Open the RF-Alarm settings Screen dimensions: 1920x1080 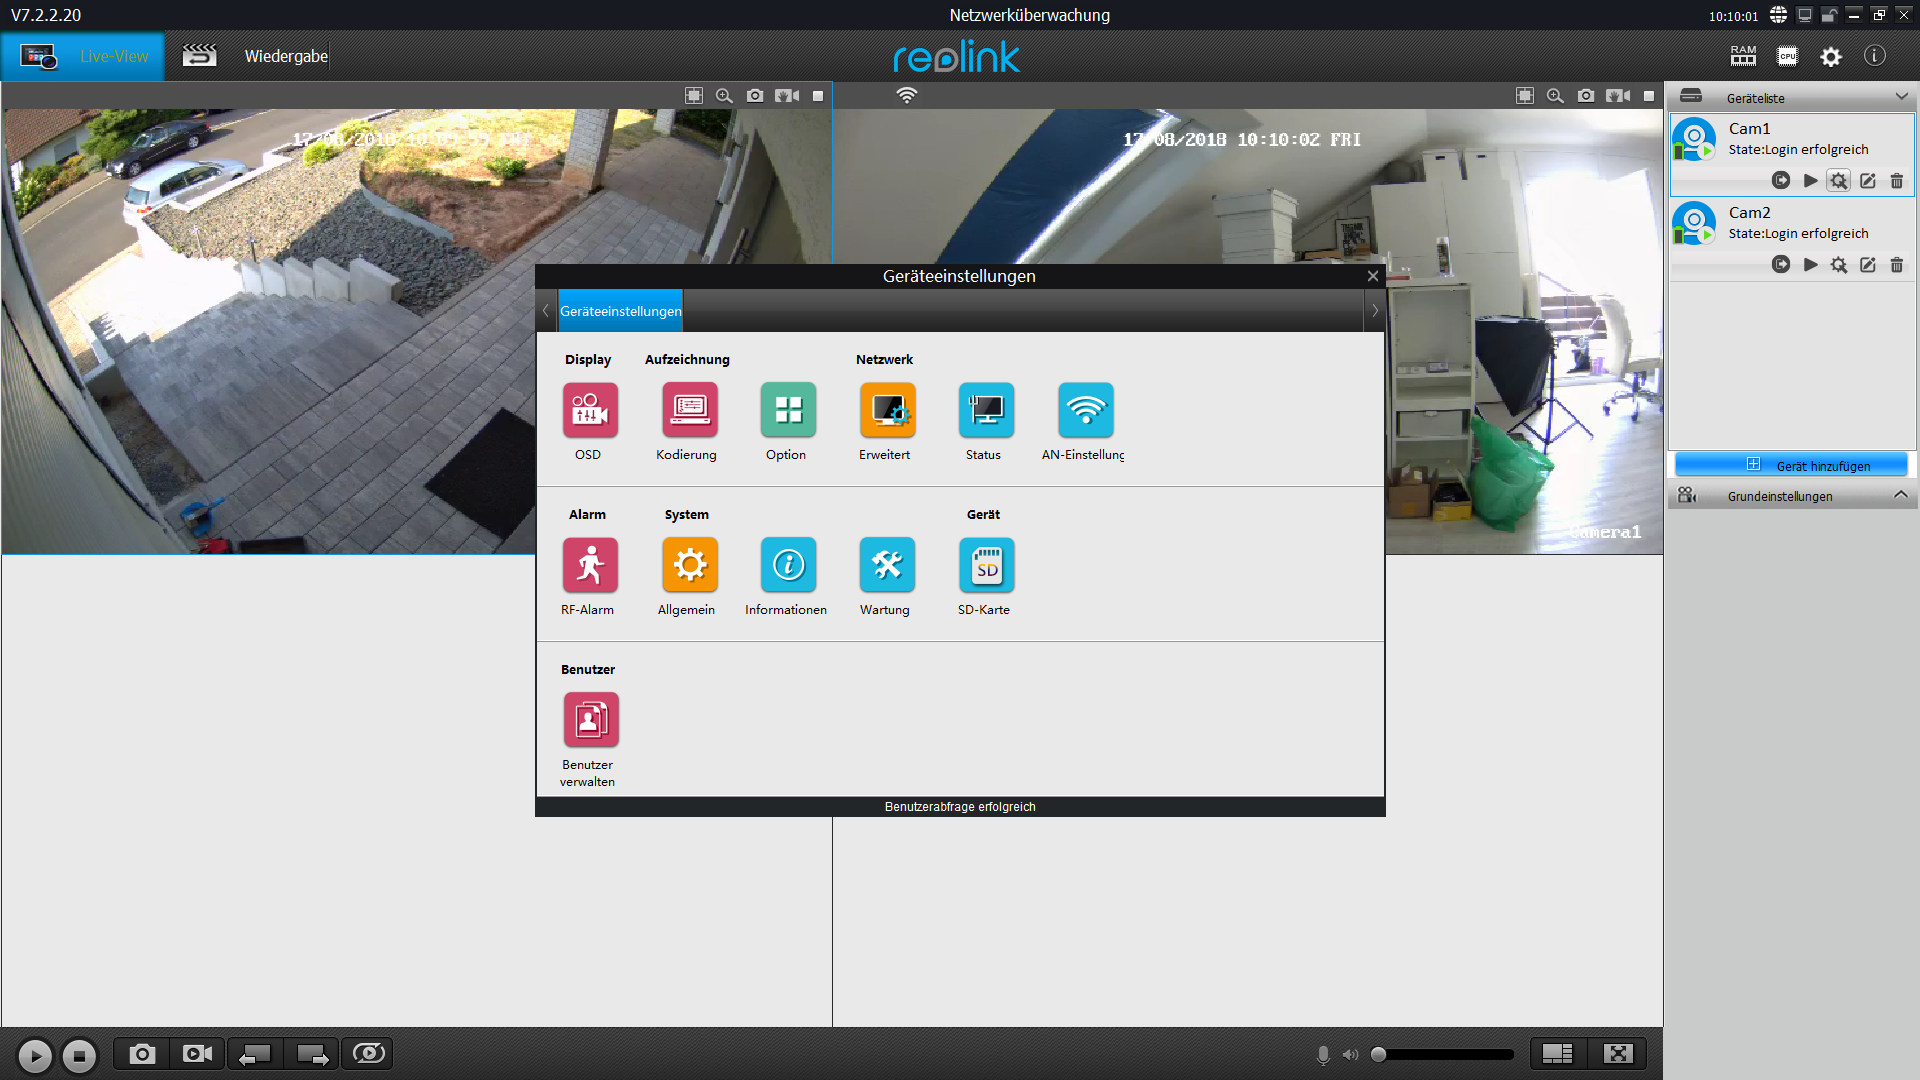click(x=589, y=565)
